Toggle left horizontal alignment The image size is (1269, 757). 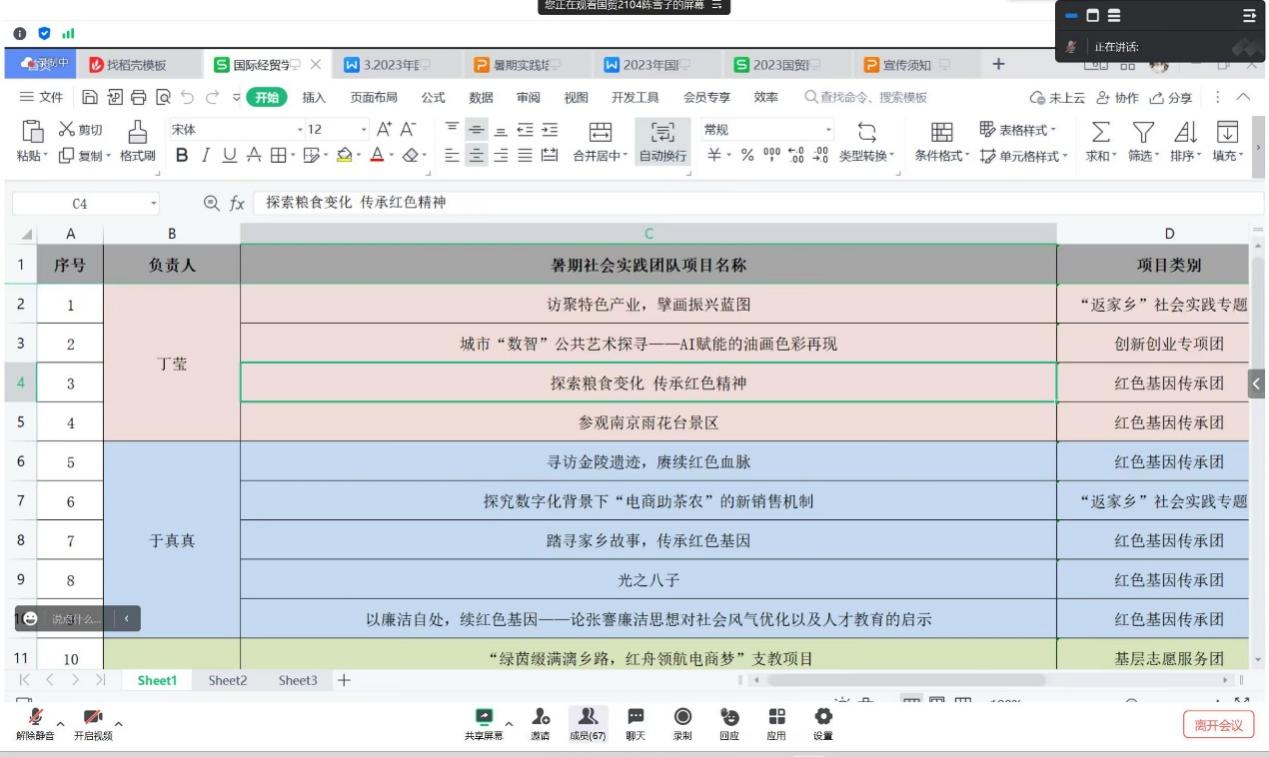pyautogui.click(x=451, y=155)
